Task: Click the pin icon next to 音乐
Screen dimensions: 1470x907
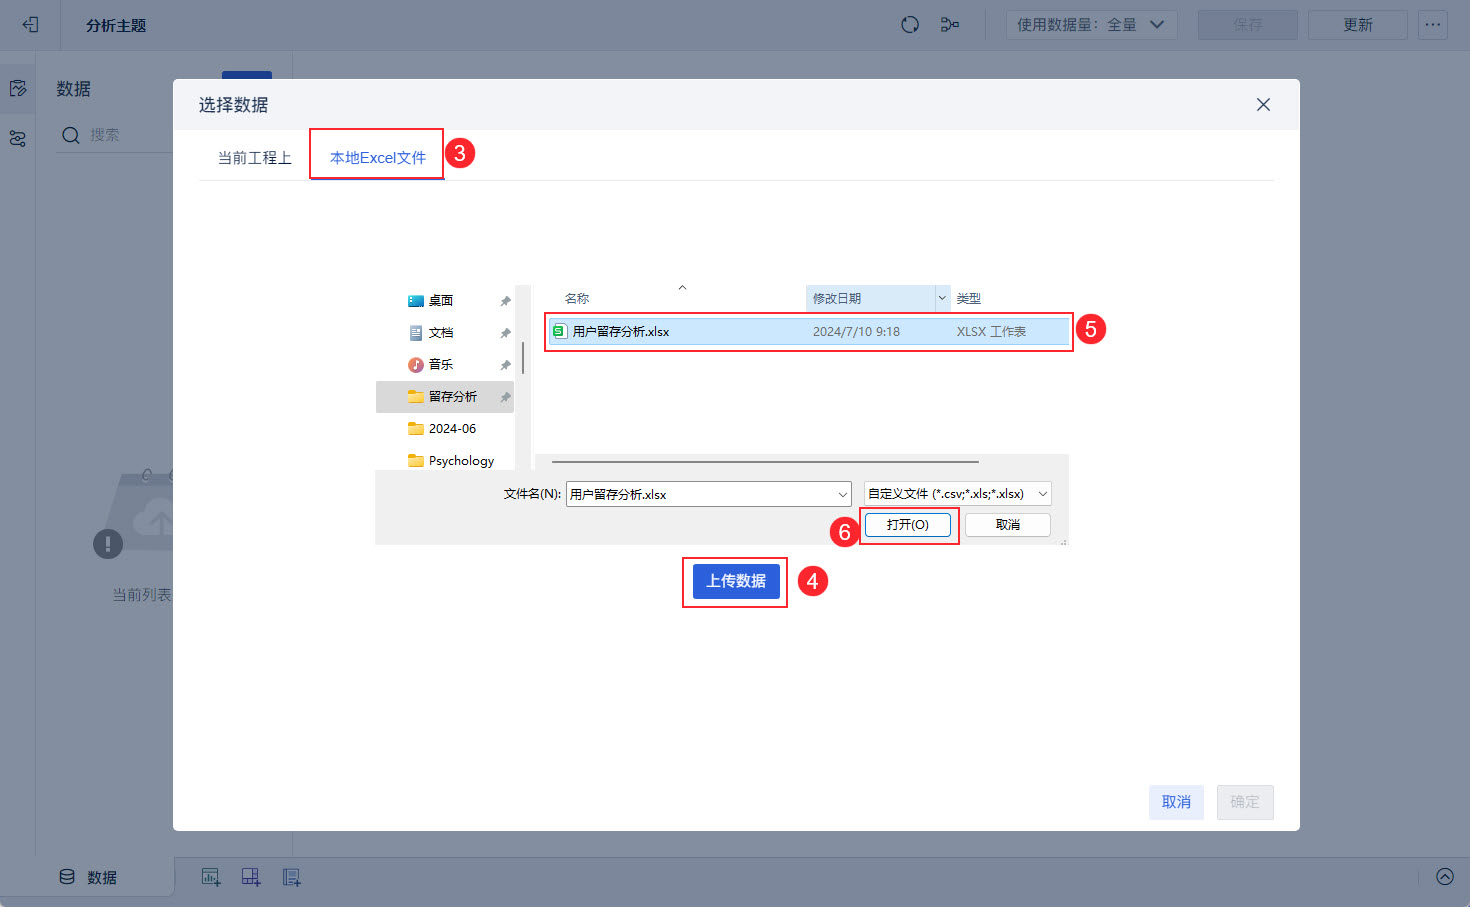Action: coord(505,365)
